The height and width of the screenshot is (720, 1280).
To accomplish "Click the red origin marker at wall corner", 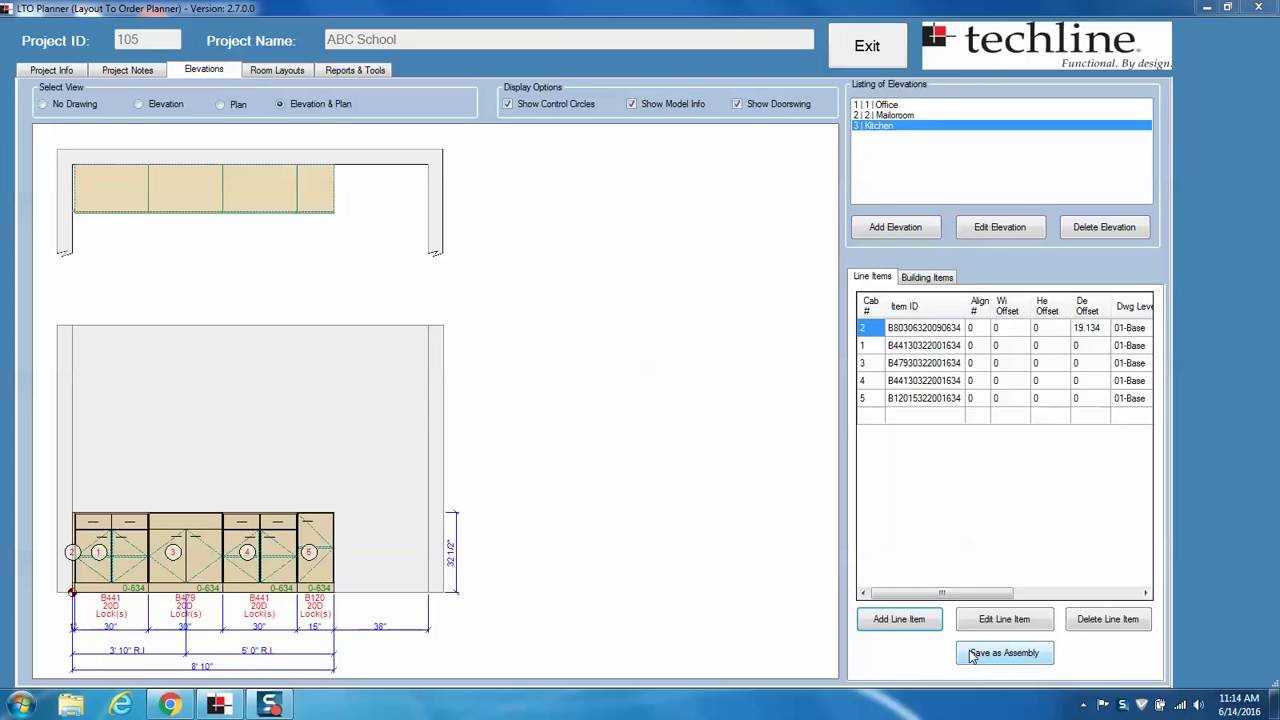I will coord(71,592).
